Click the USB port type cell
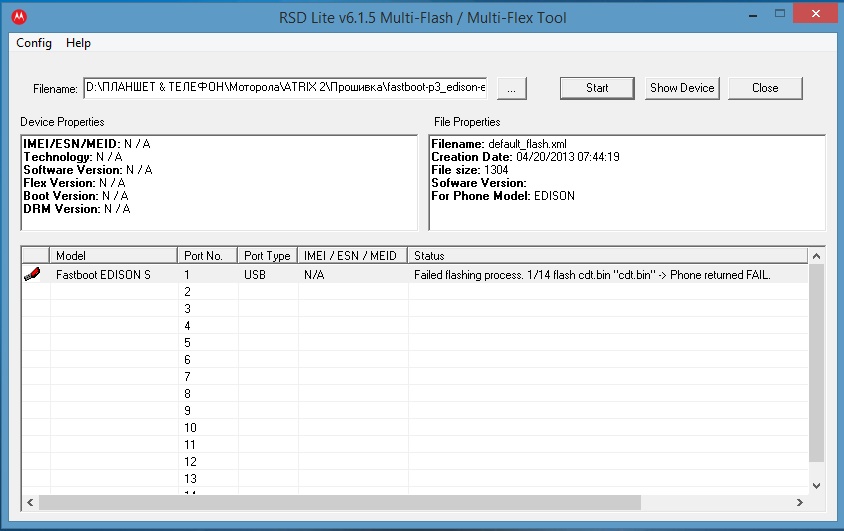Image resolution: width=844 pixels, height=531 pixels. 255,275
